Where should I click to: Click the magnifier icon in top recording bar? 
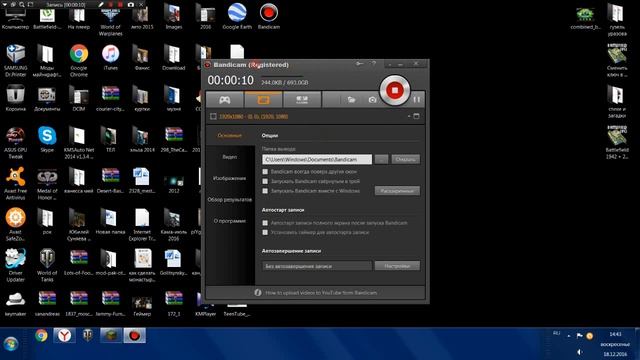coord(21,4)
